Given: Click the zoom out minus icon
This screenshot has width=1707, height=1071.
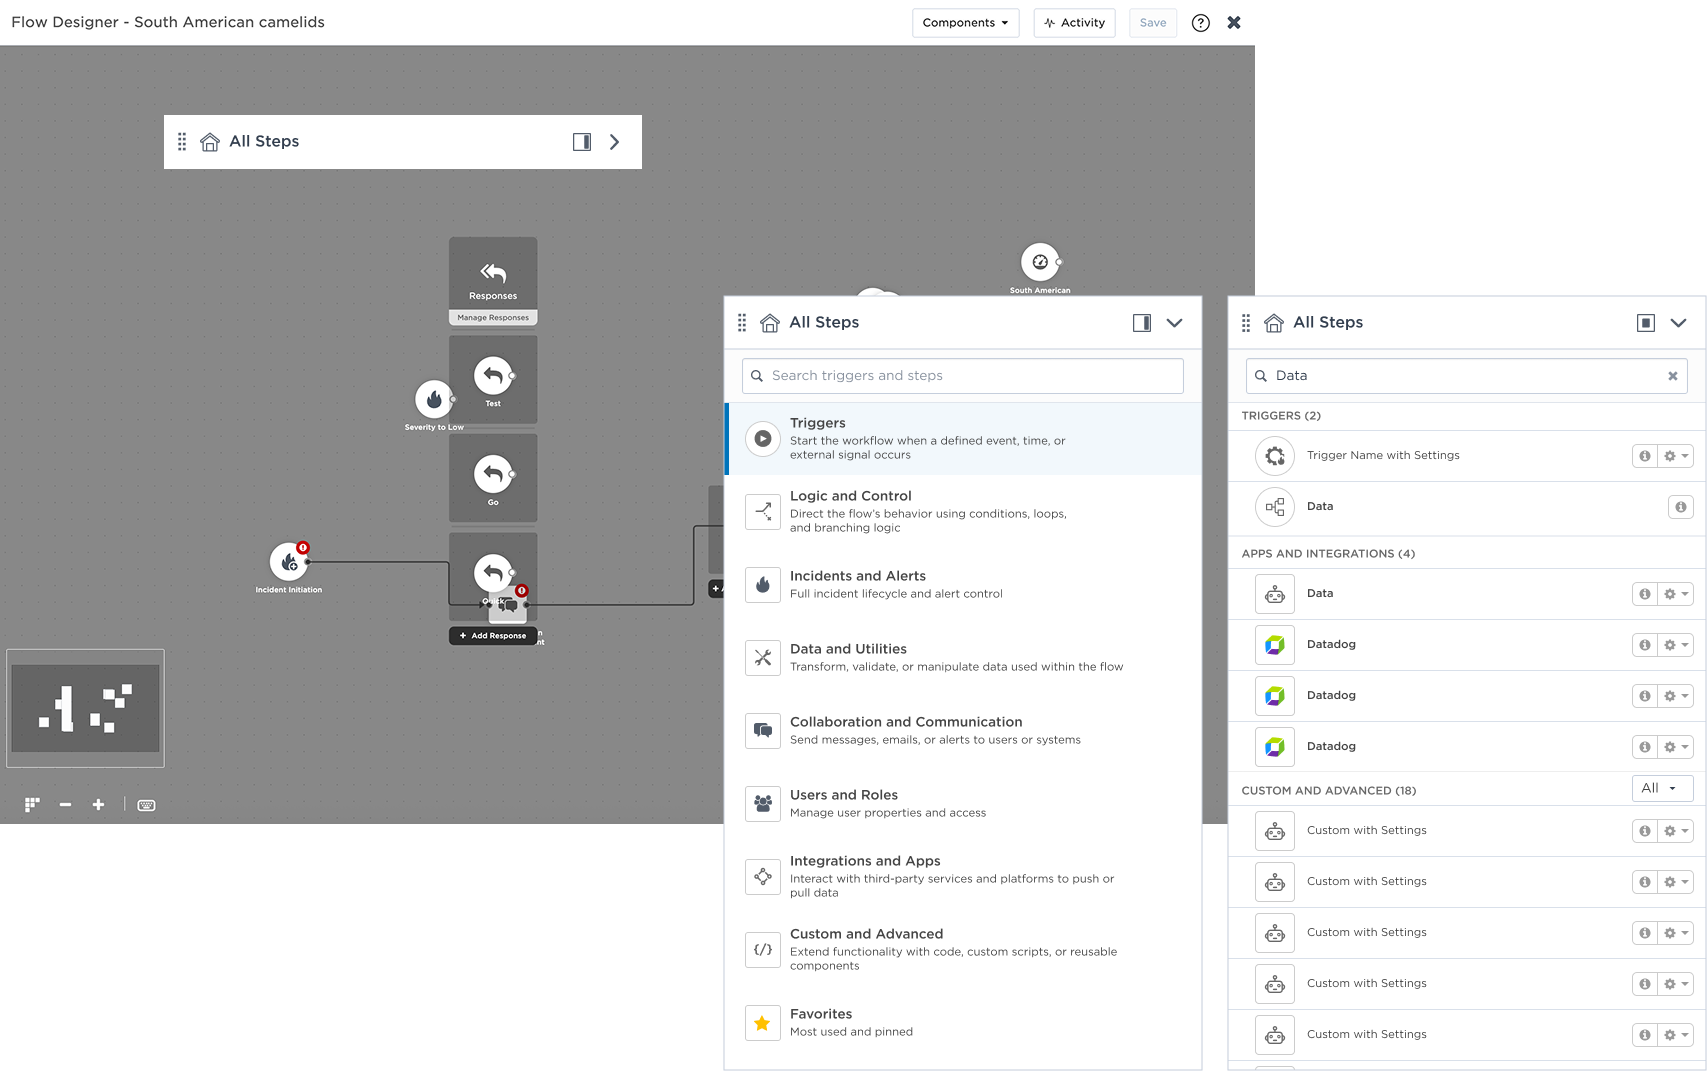Looking at the screenshot, I should point(65,805).
